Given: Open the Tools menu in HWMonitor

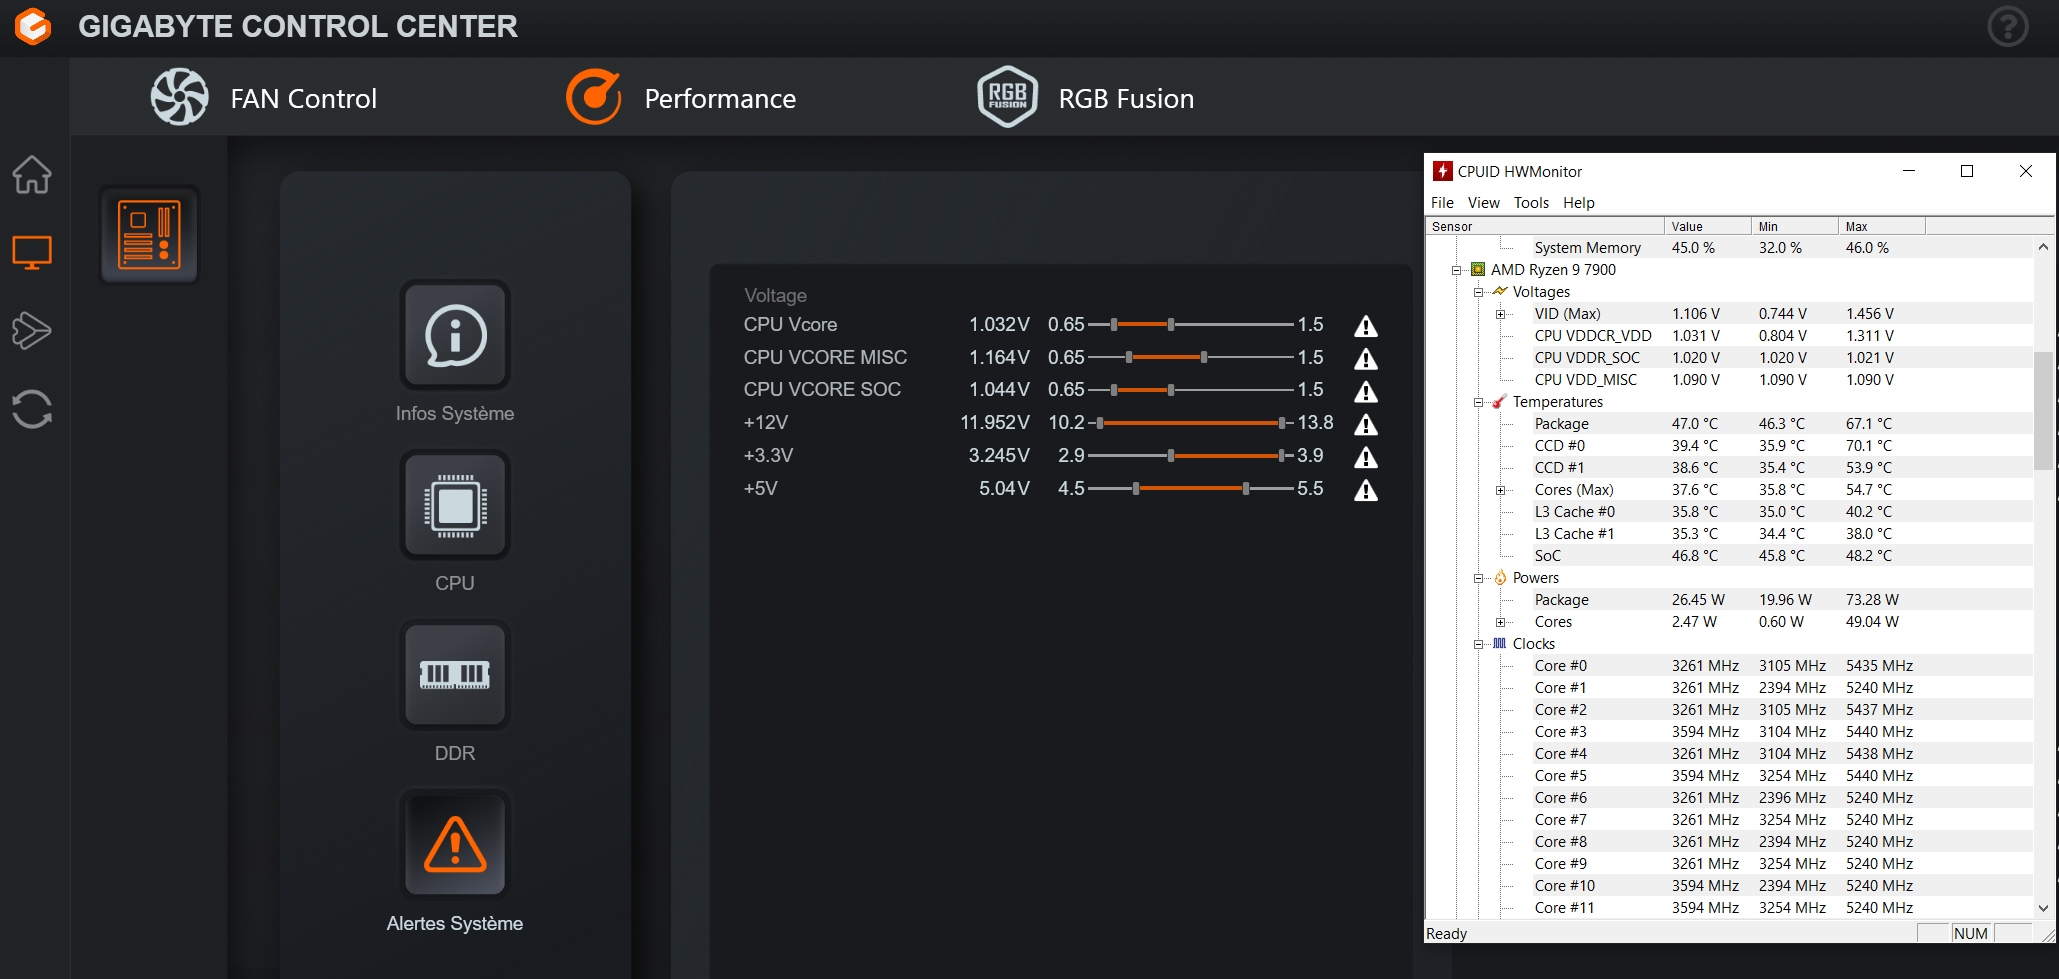Looking at the screenshot, I should coord(1530,203).
